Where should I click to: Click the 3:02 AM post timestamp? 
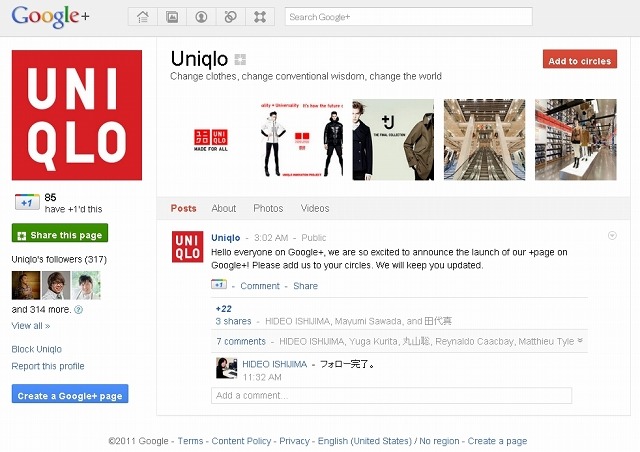(x=271, y=238)
